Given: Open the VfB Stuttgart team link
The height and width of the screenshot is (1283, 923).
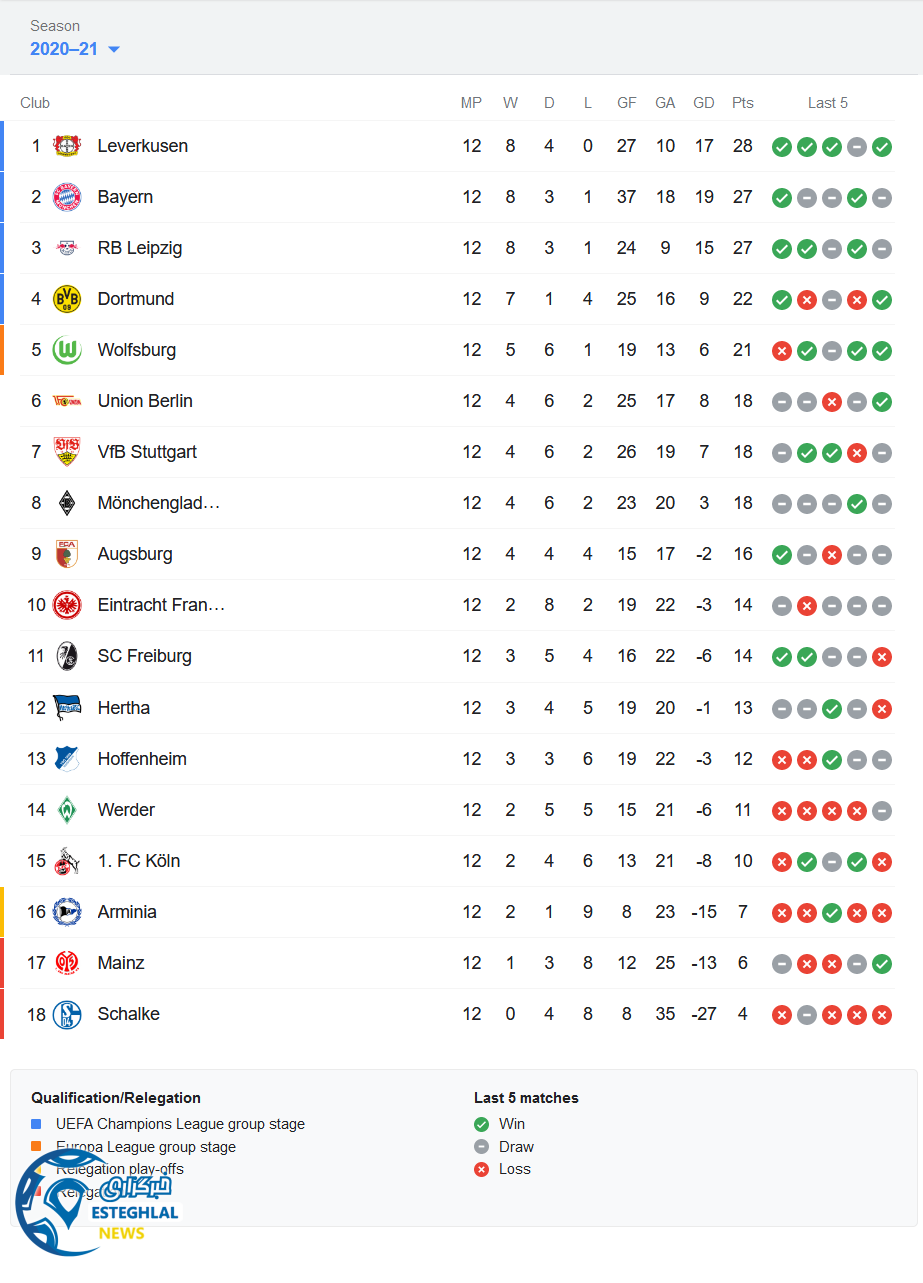Looking at the screenshot, I should [x=147, y=452].
